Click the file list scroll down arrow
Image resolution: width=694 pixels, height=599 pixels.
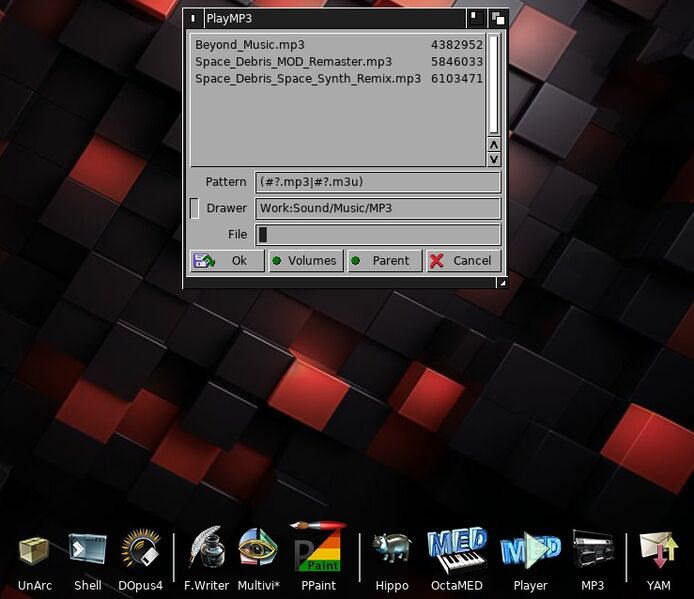tap(493, 159)
